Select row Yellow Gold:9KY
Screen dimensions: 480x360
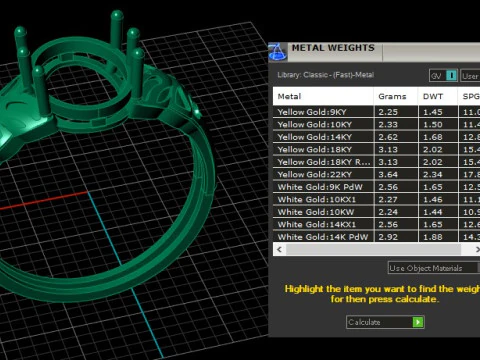pyautogui.click(x=376, y=112)
